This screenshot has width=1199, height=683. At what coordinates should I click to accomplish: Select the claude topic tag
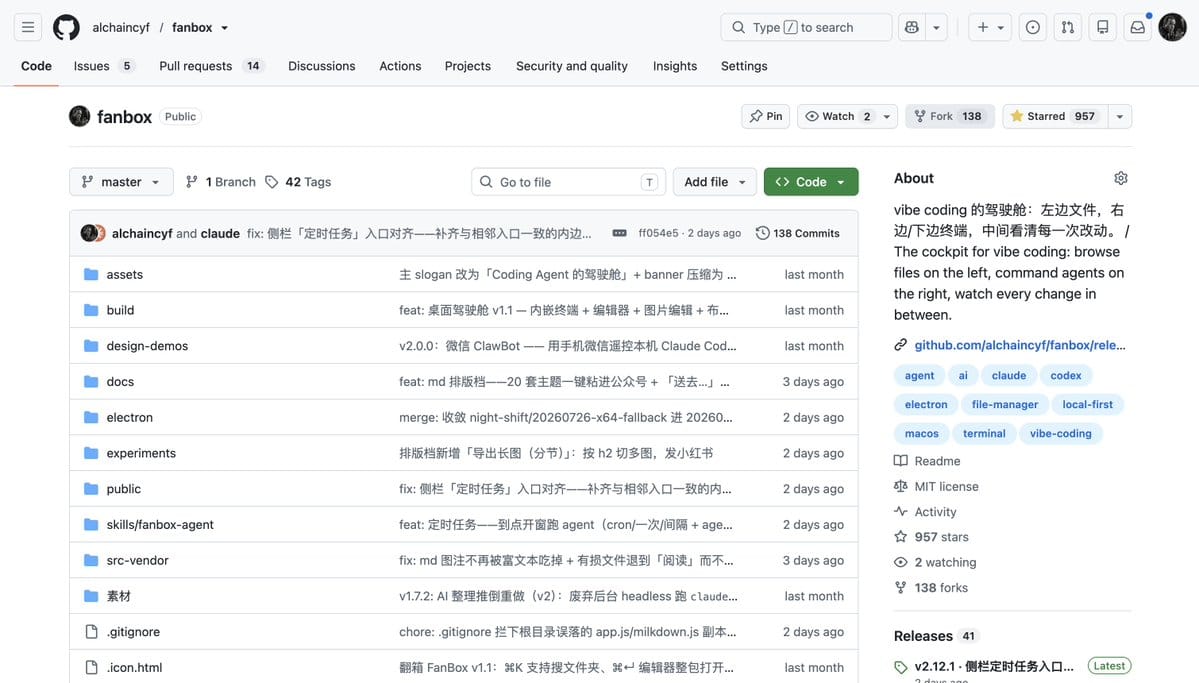tap(1009, 376)
